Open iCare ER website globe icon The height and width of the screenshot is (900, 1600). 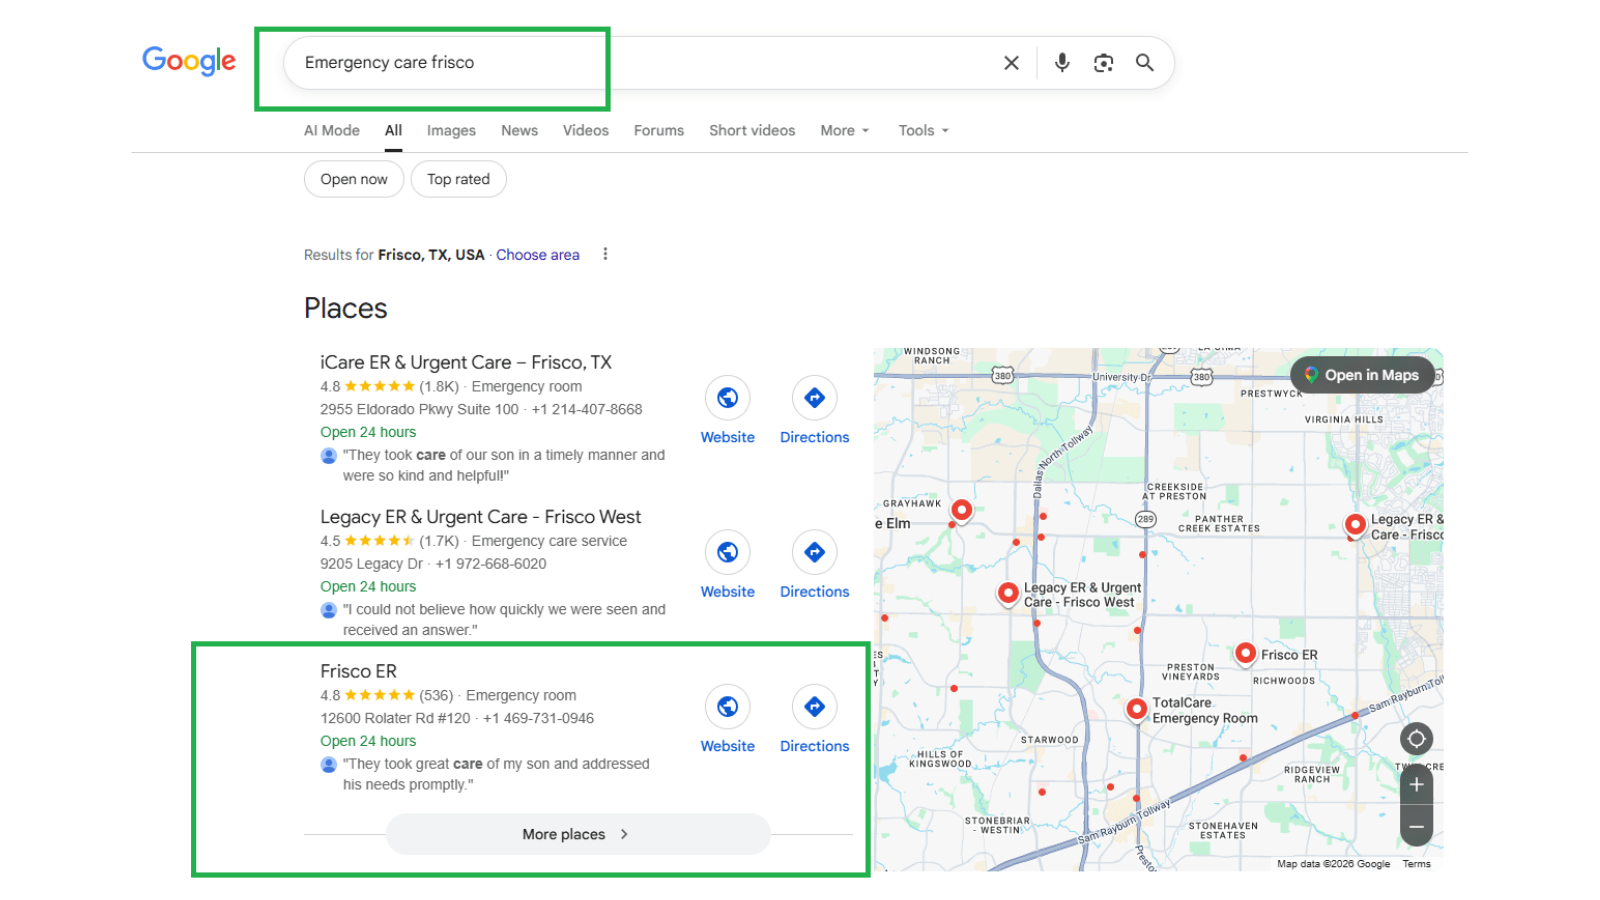click(728, 398)
